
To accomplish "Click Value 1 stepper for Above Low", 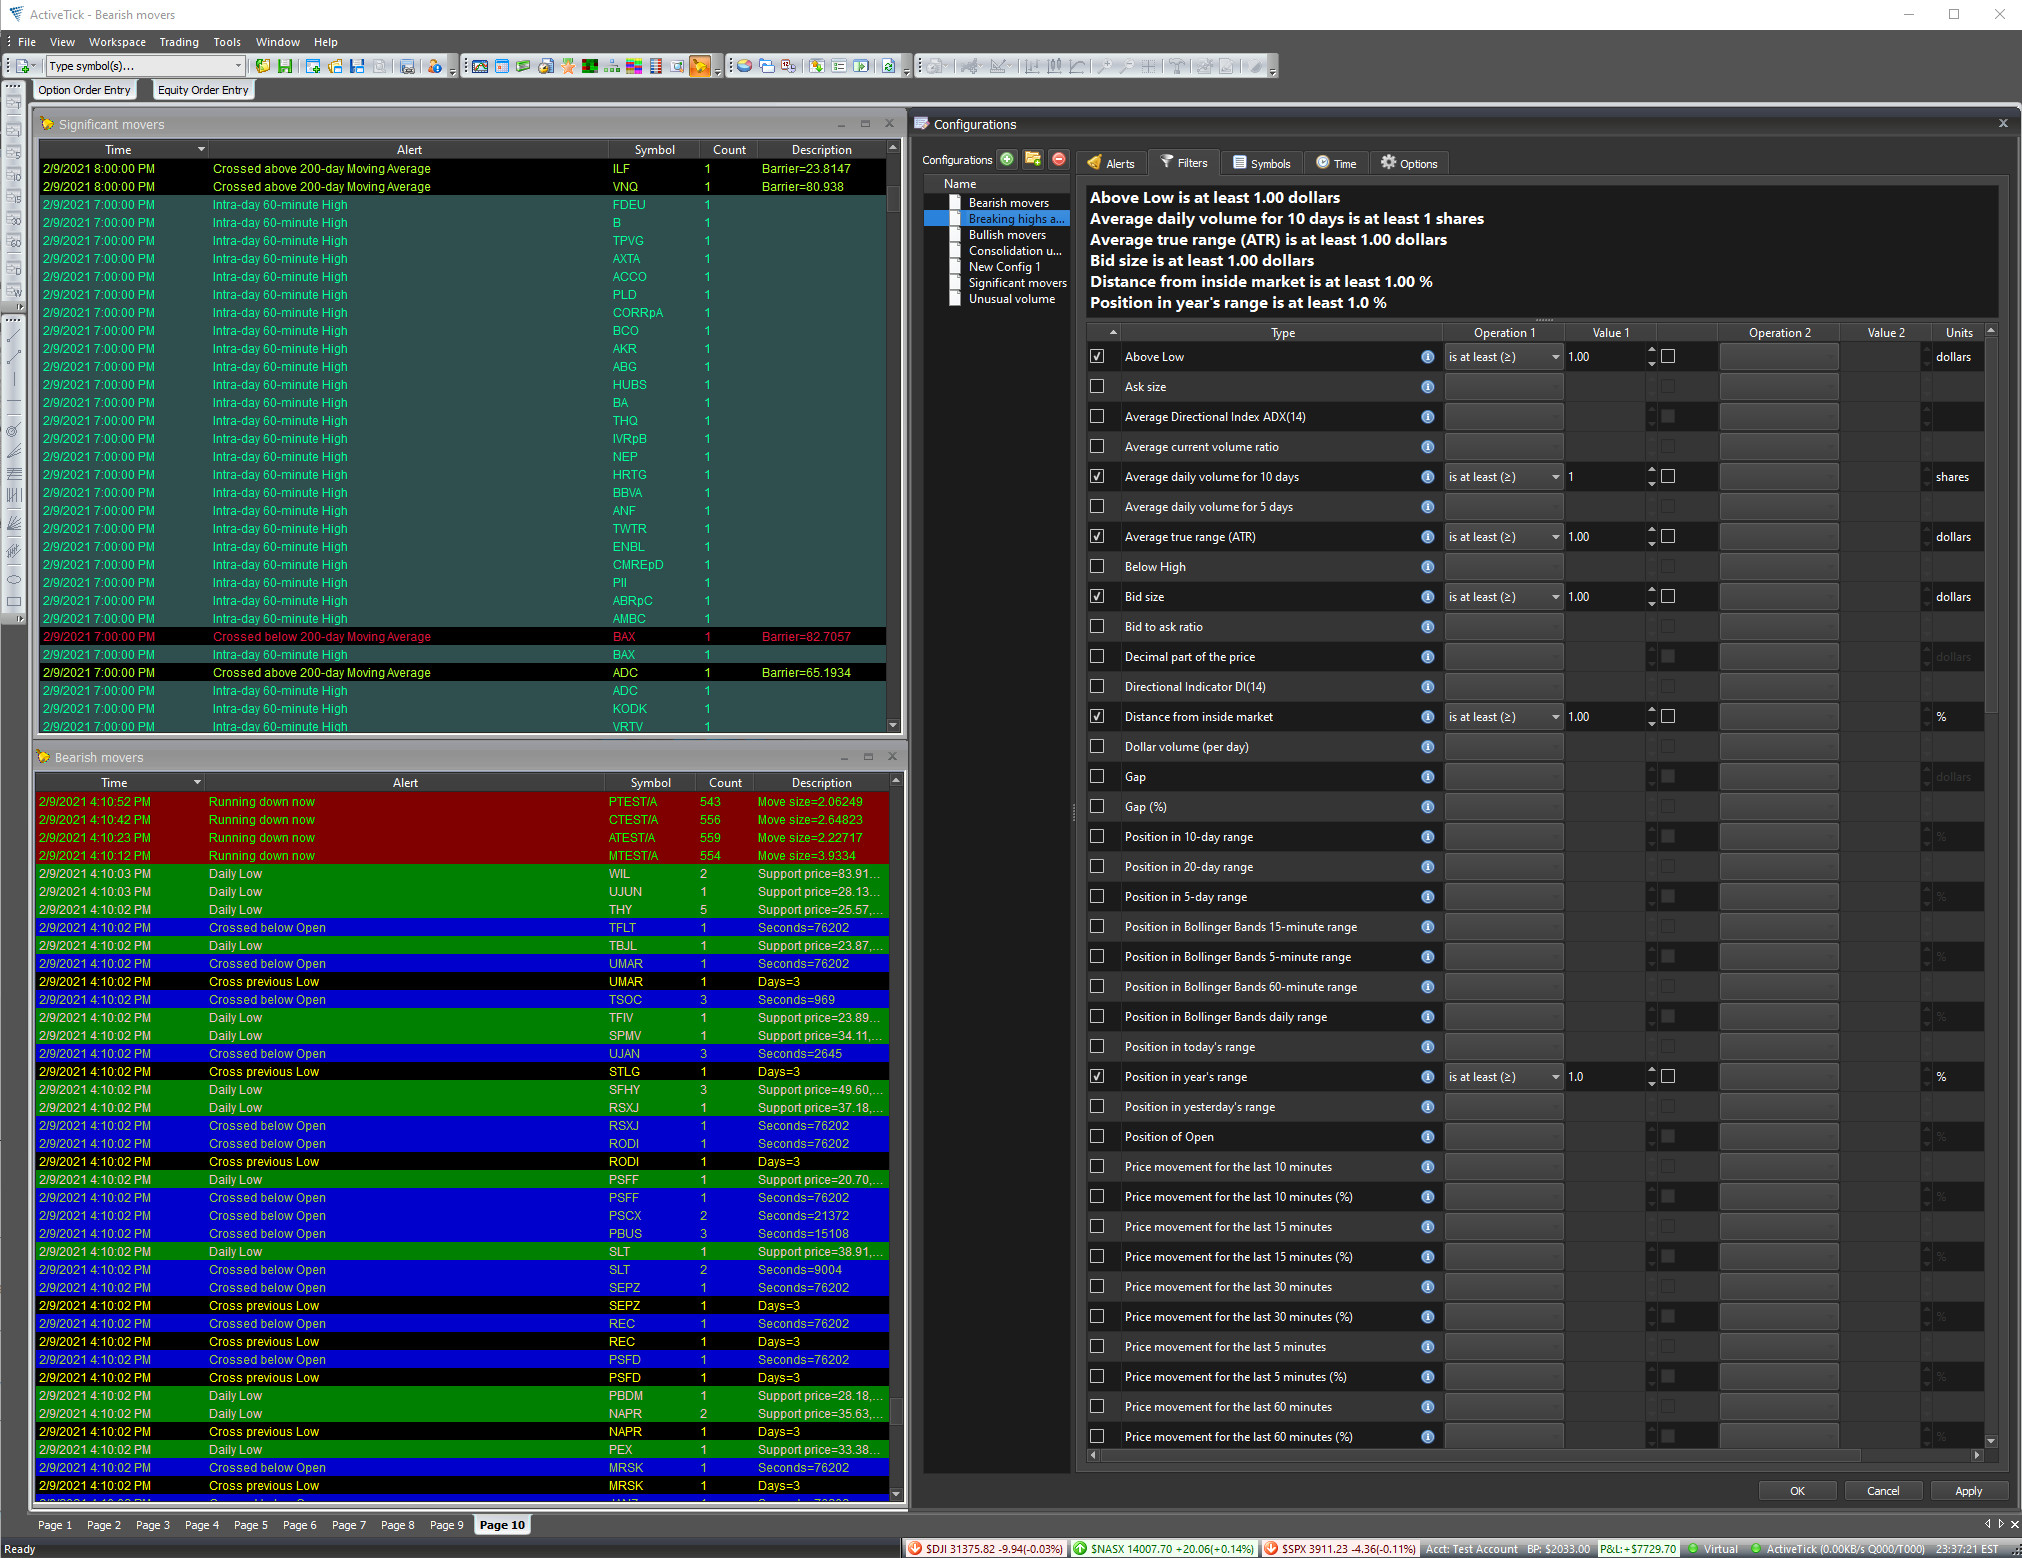I will coord(1651,357).
